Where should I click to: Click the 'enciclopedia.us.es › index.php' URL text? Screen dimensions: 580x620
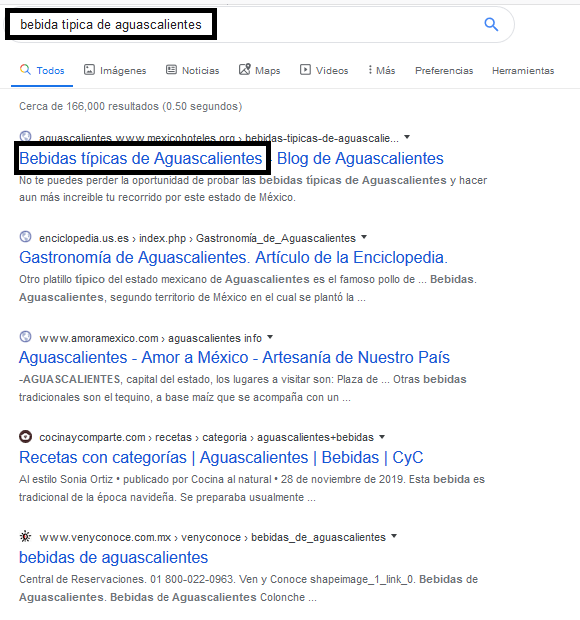pyautogui.click(x=197, y=238)
